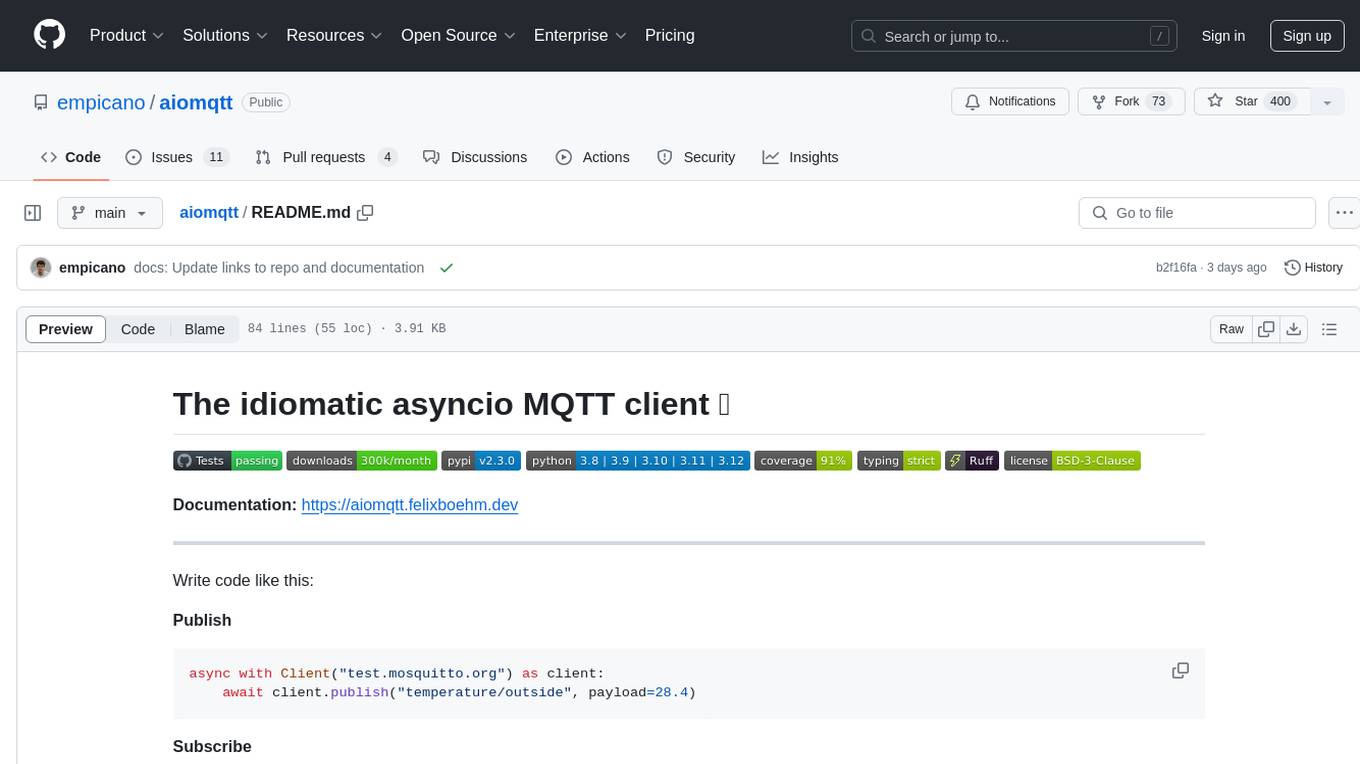Copy the README.md file path
The width and height of the screenshot is (1360, 764).
(x=365, y=212)
